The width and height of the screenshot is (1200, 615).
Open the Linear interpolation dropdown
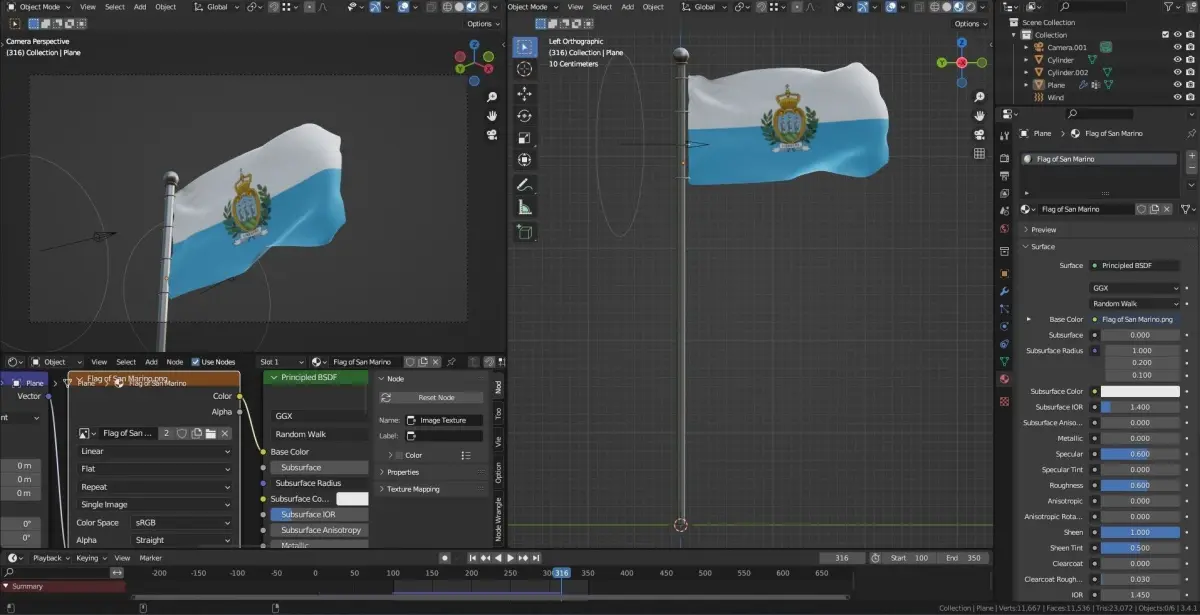click(x=155, y=451)
